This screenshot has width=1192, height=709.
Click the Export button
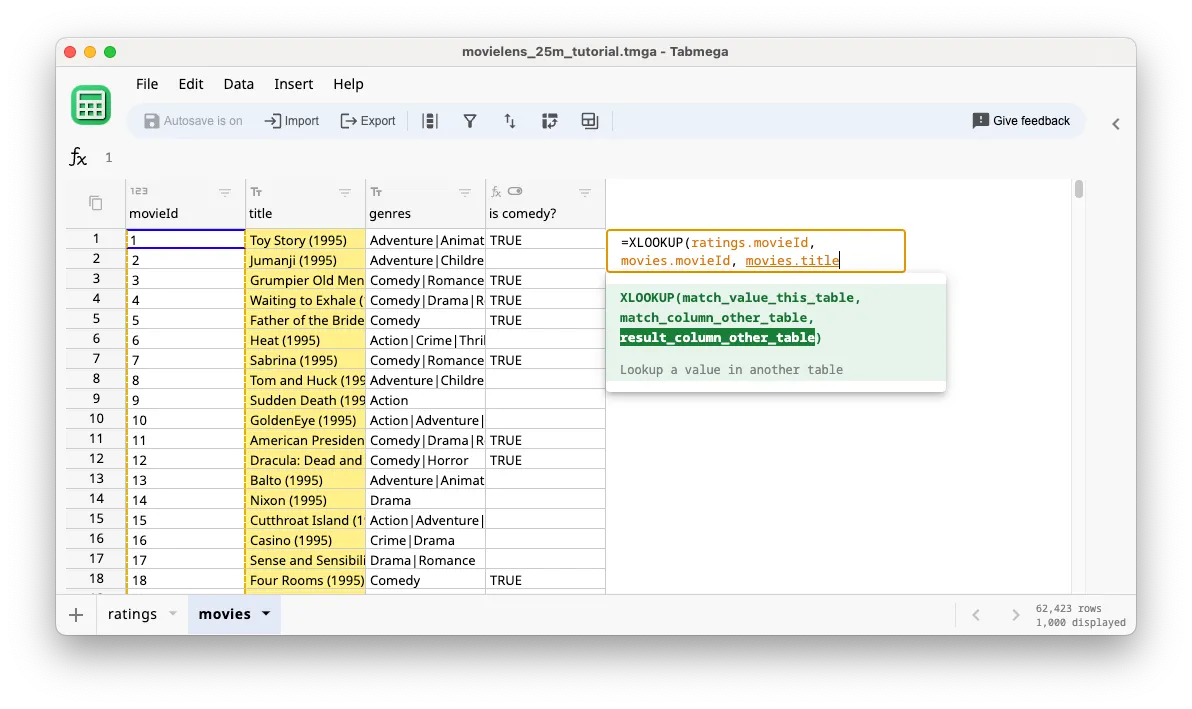click(368, 120)
